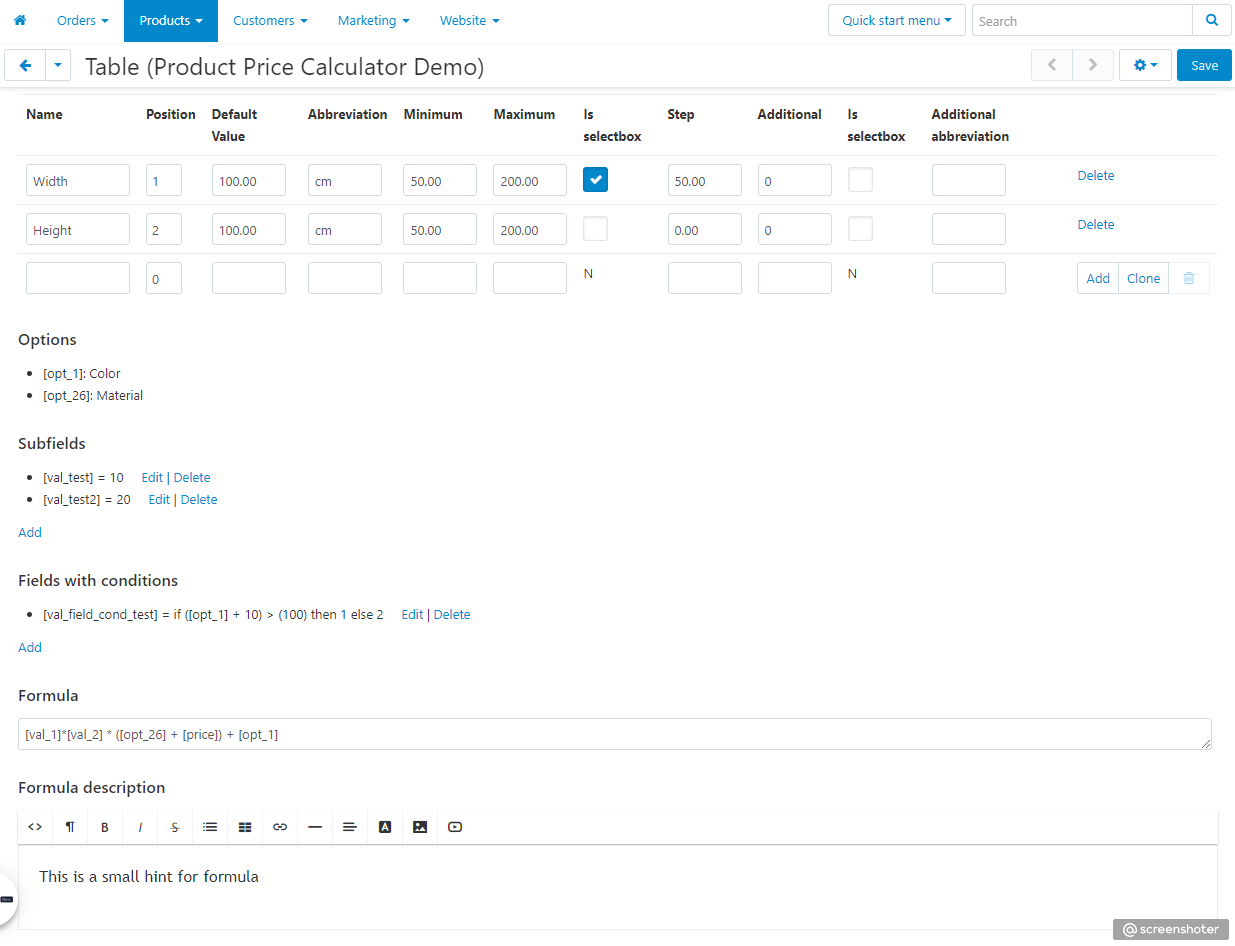Viewport: 1235px width, 946px height.
Task: Click the search magnifier icon button
Action: (x=1212, y=20)
